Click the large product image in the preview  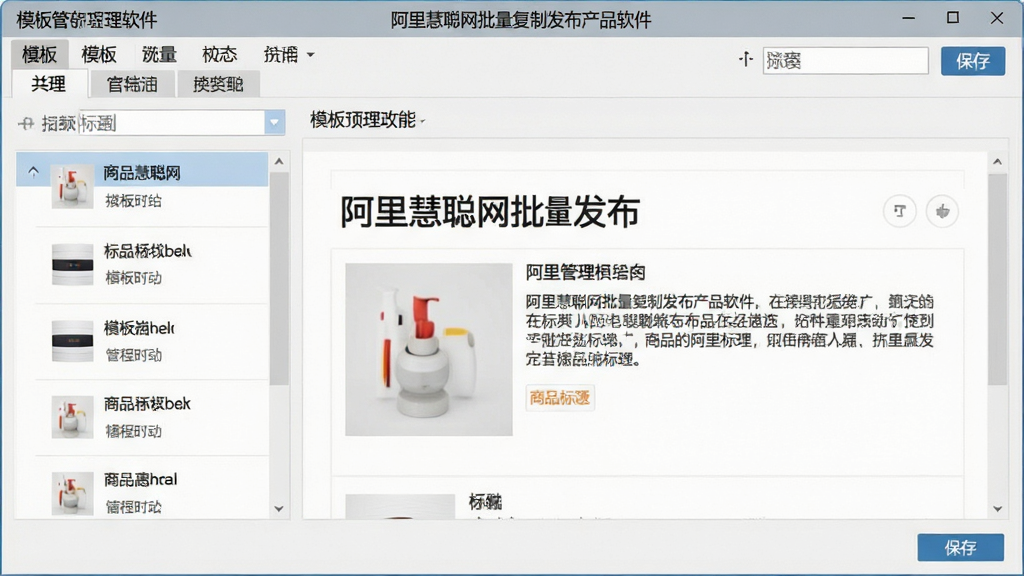coord(428,349)
